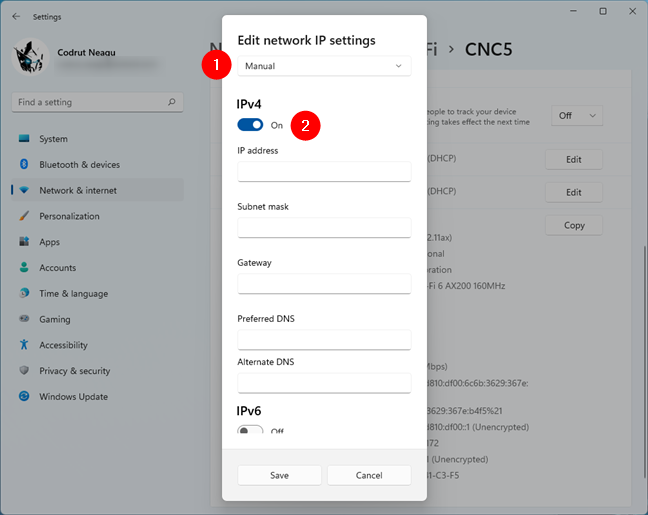The width and height of the screenshot is (648, 515).
Task: Save the network IP settings
Action: pyautogui.click(x=279, y=475)
